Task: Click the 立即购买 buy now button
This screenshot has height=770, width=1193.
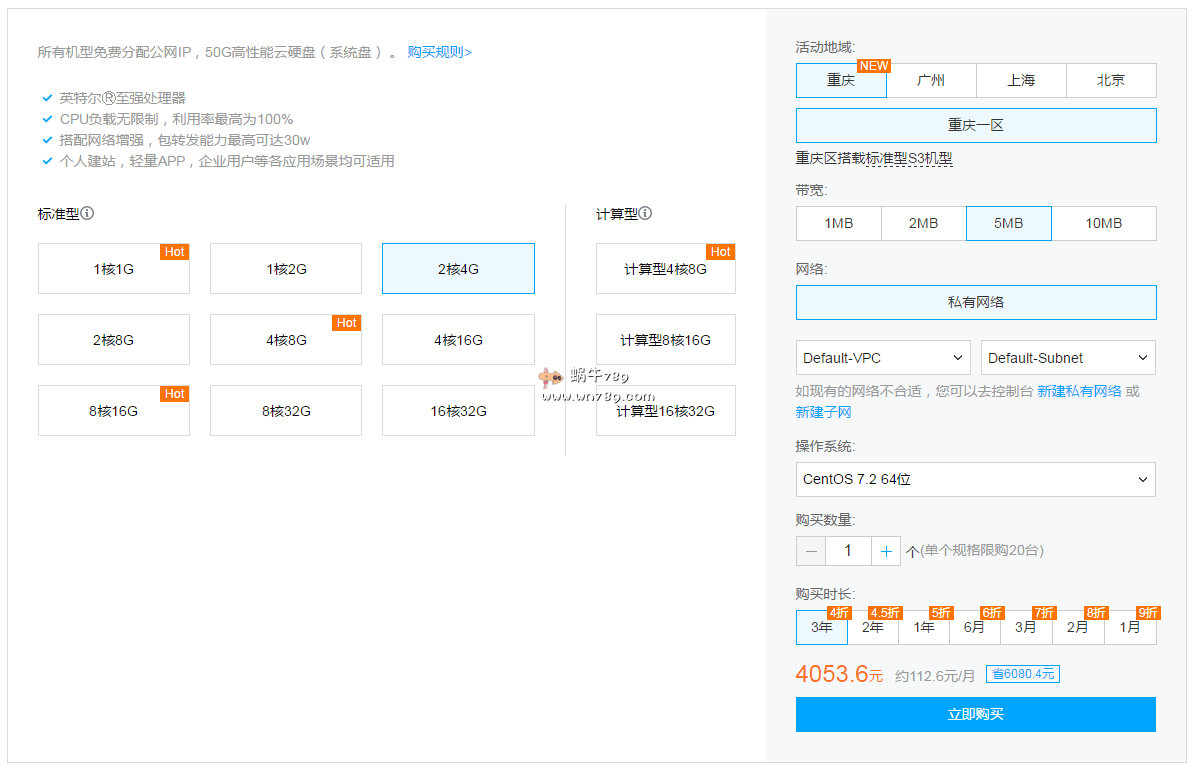Action: (975, 714)
